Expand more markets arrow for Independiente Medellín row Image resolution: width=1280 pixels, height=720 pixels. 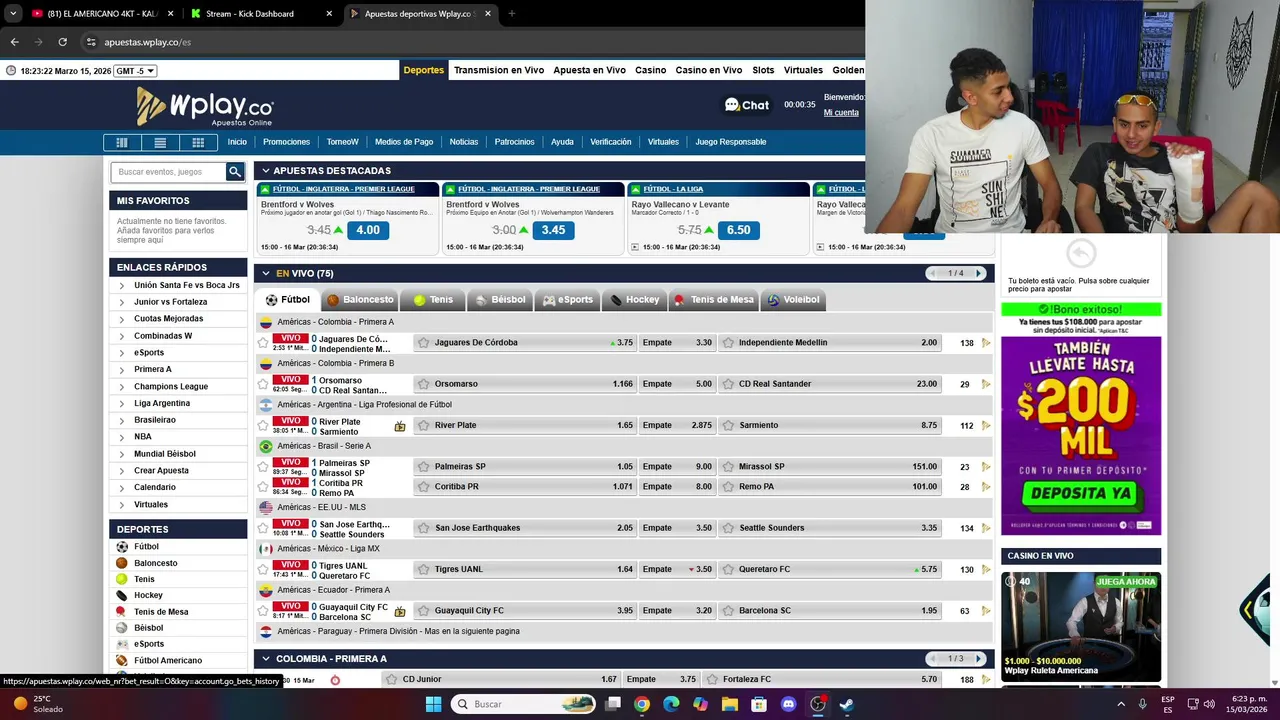986,343
